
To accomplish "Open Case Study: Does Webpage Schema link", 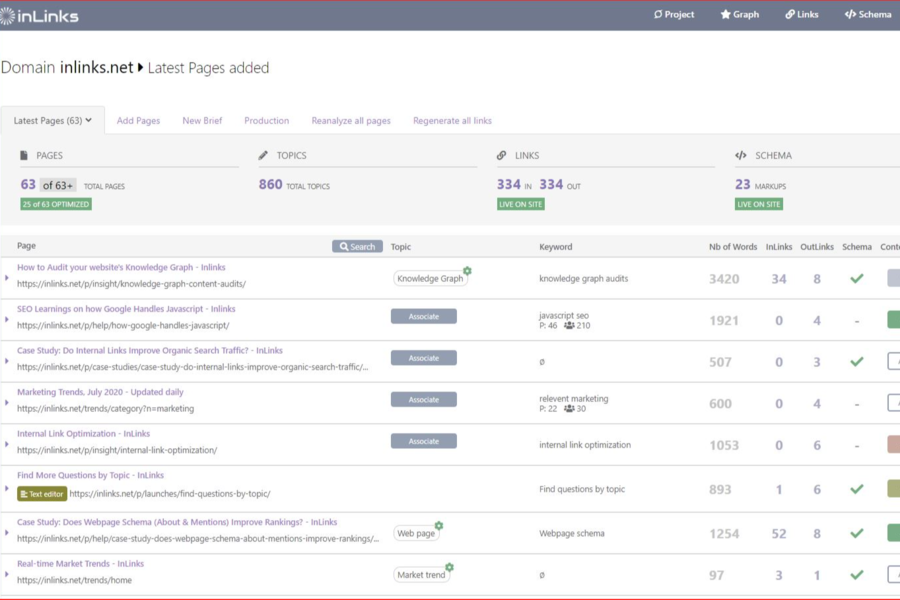I will tap(177, 522).
